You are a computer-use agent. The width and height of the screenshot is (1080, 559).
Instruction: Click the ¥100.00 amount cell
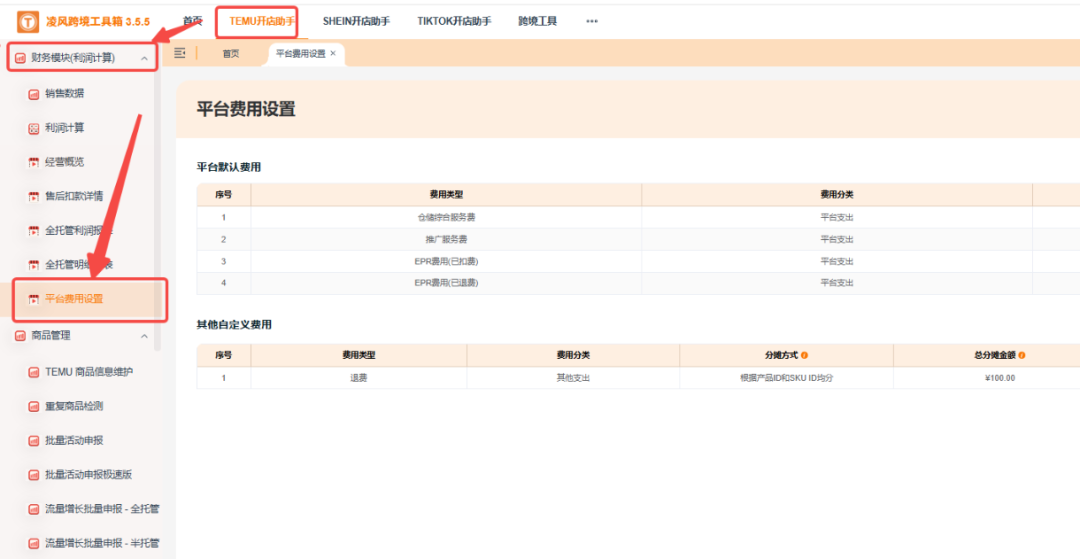point(1000,377)
